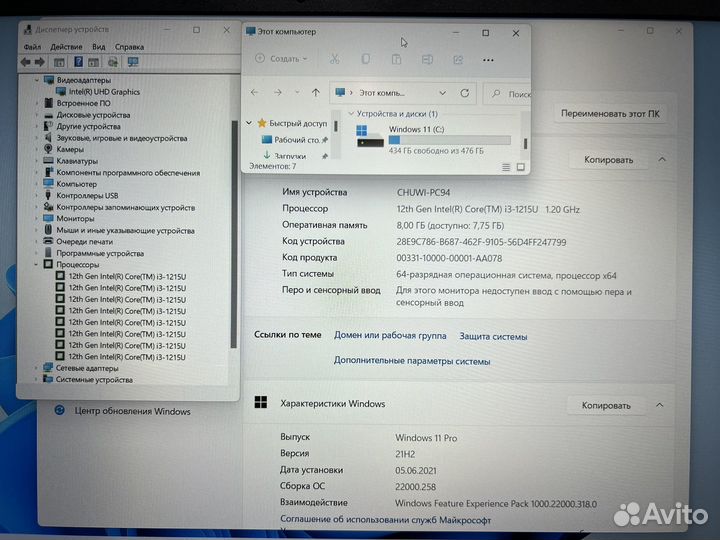720x540 pixels.
Task: Click Копировать next to Характеристики Windows
Action: [x=606, y=405]
